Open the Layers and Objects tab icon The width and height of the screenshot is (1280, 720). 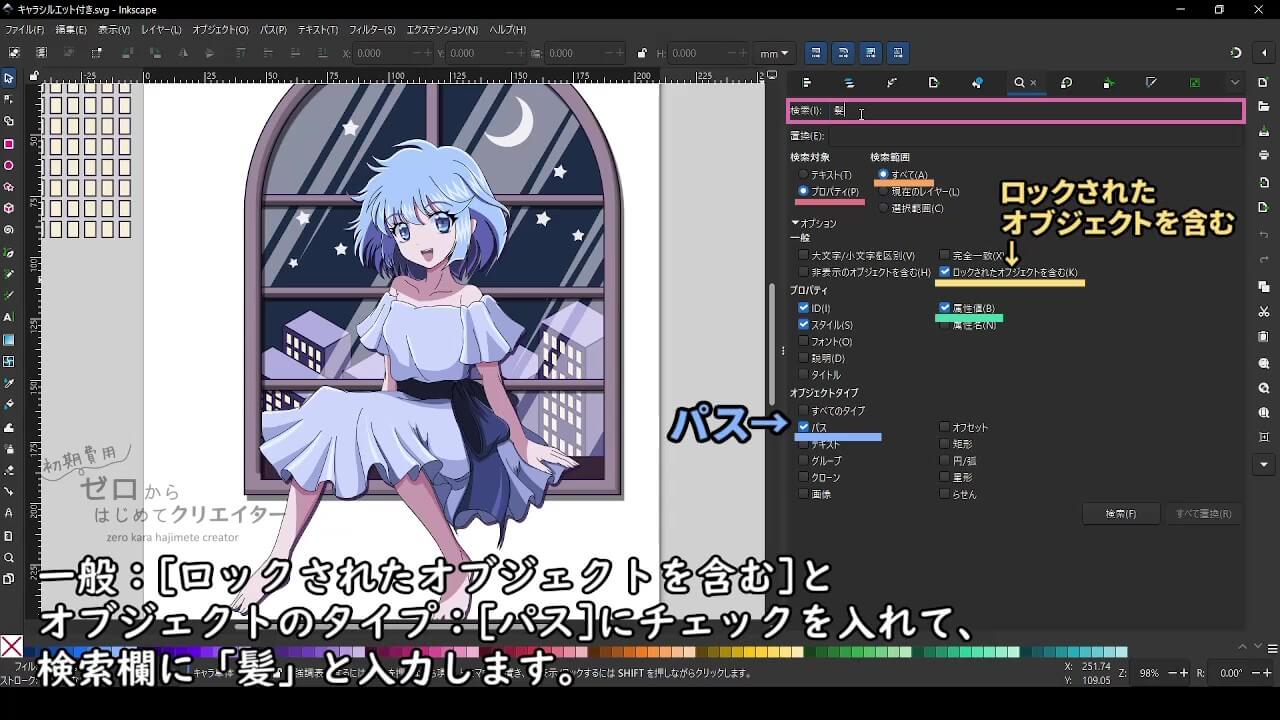point(849,83)
